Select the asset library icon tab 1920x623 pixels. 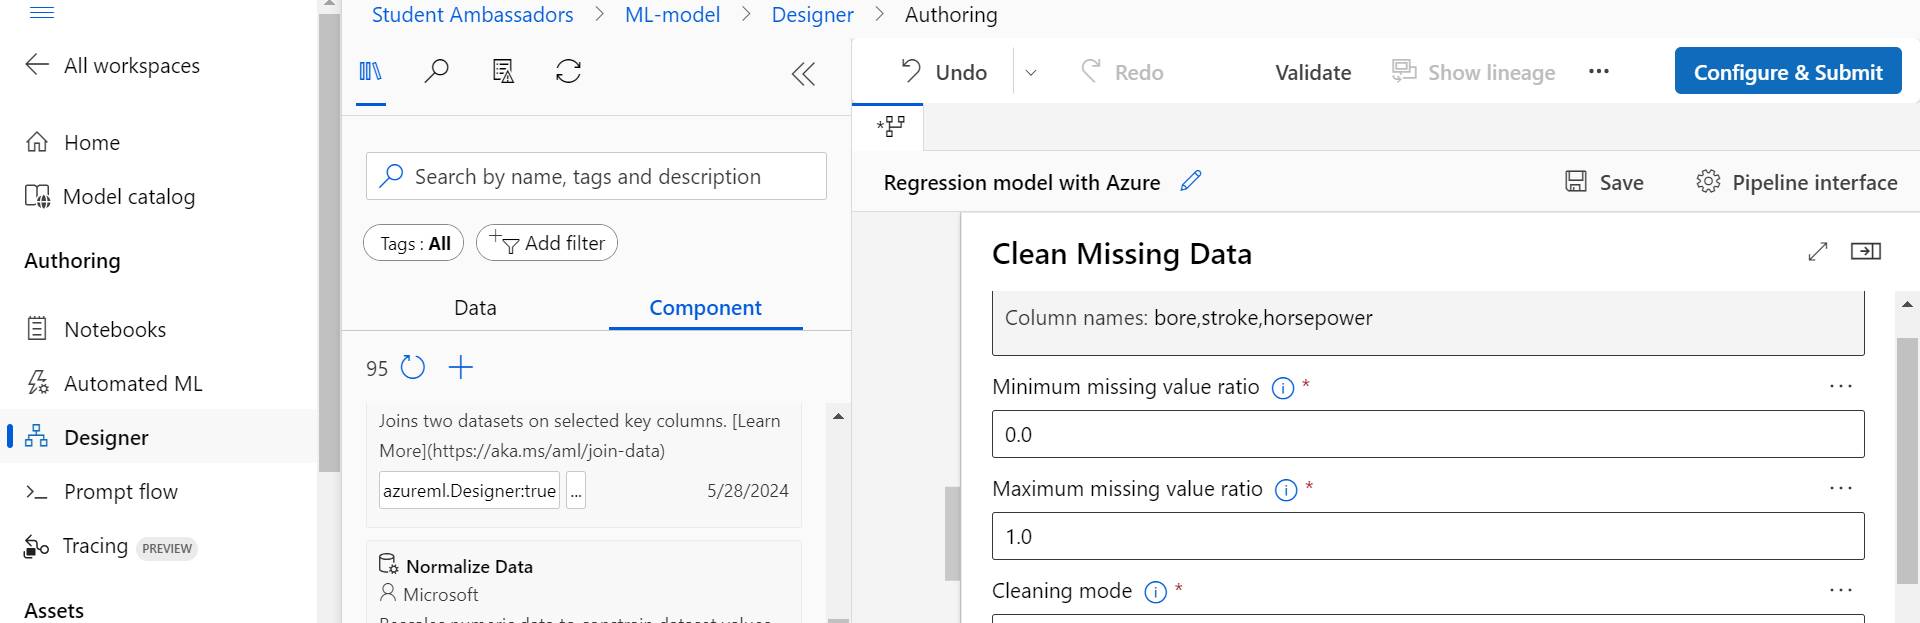(371, 72)
